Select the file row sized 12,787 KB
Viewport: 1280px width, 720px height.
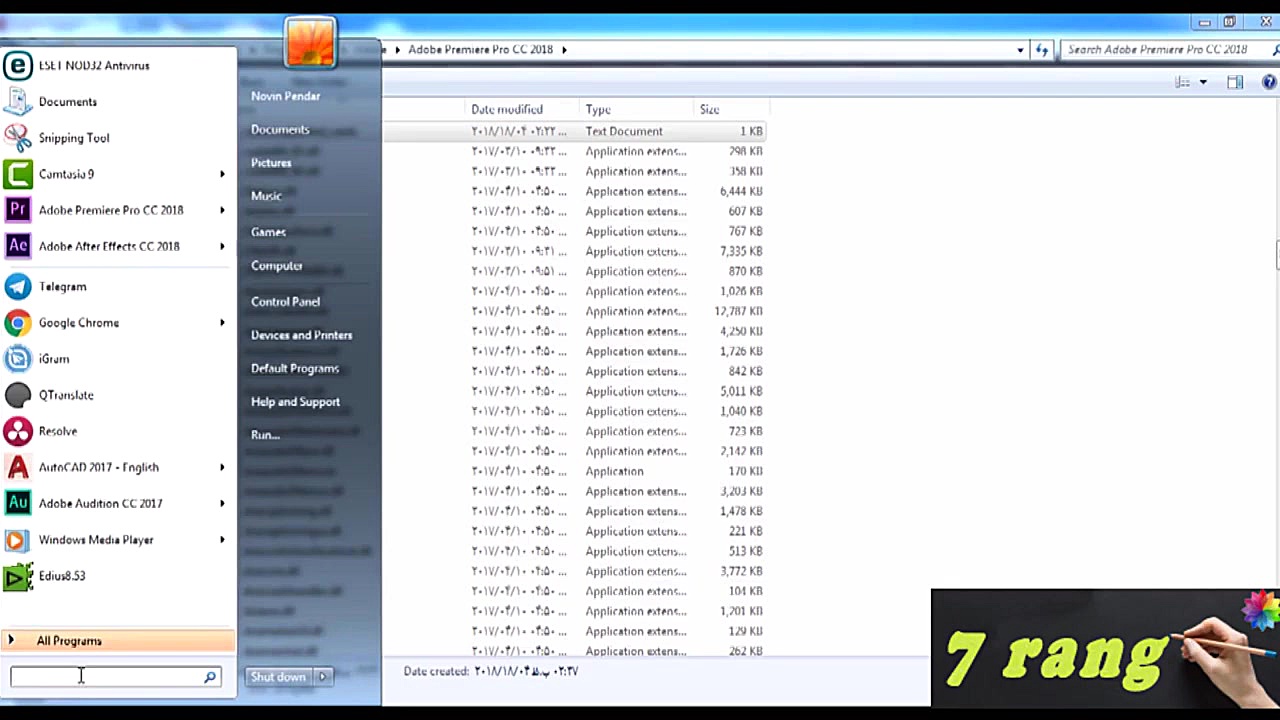click(575, 311)
